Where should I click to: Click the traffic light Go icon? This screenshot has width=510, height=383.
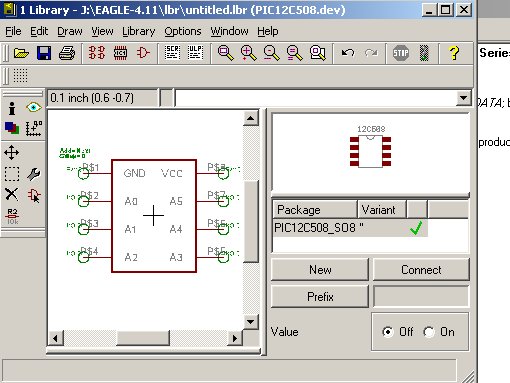(424, 53)
